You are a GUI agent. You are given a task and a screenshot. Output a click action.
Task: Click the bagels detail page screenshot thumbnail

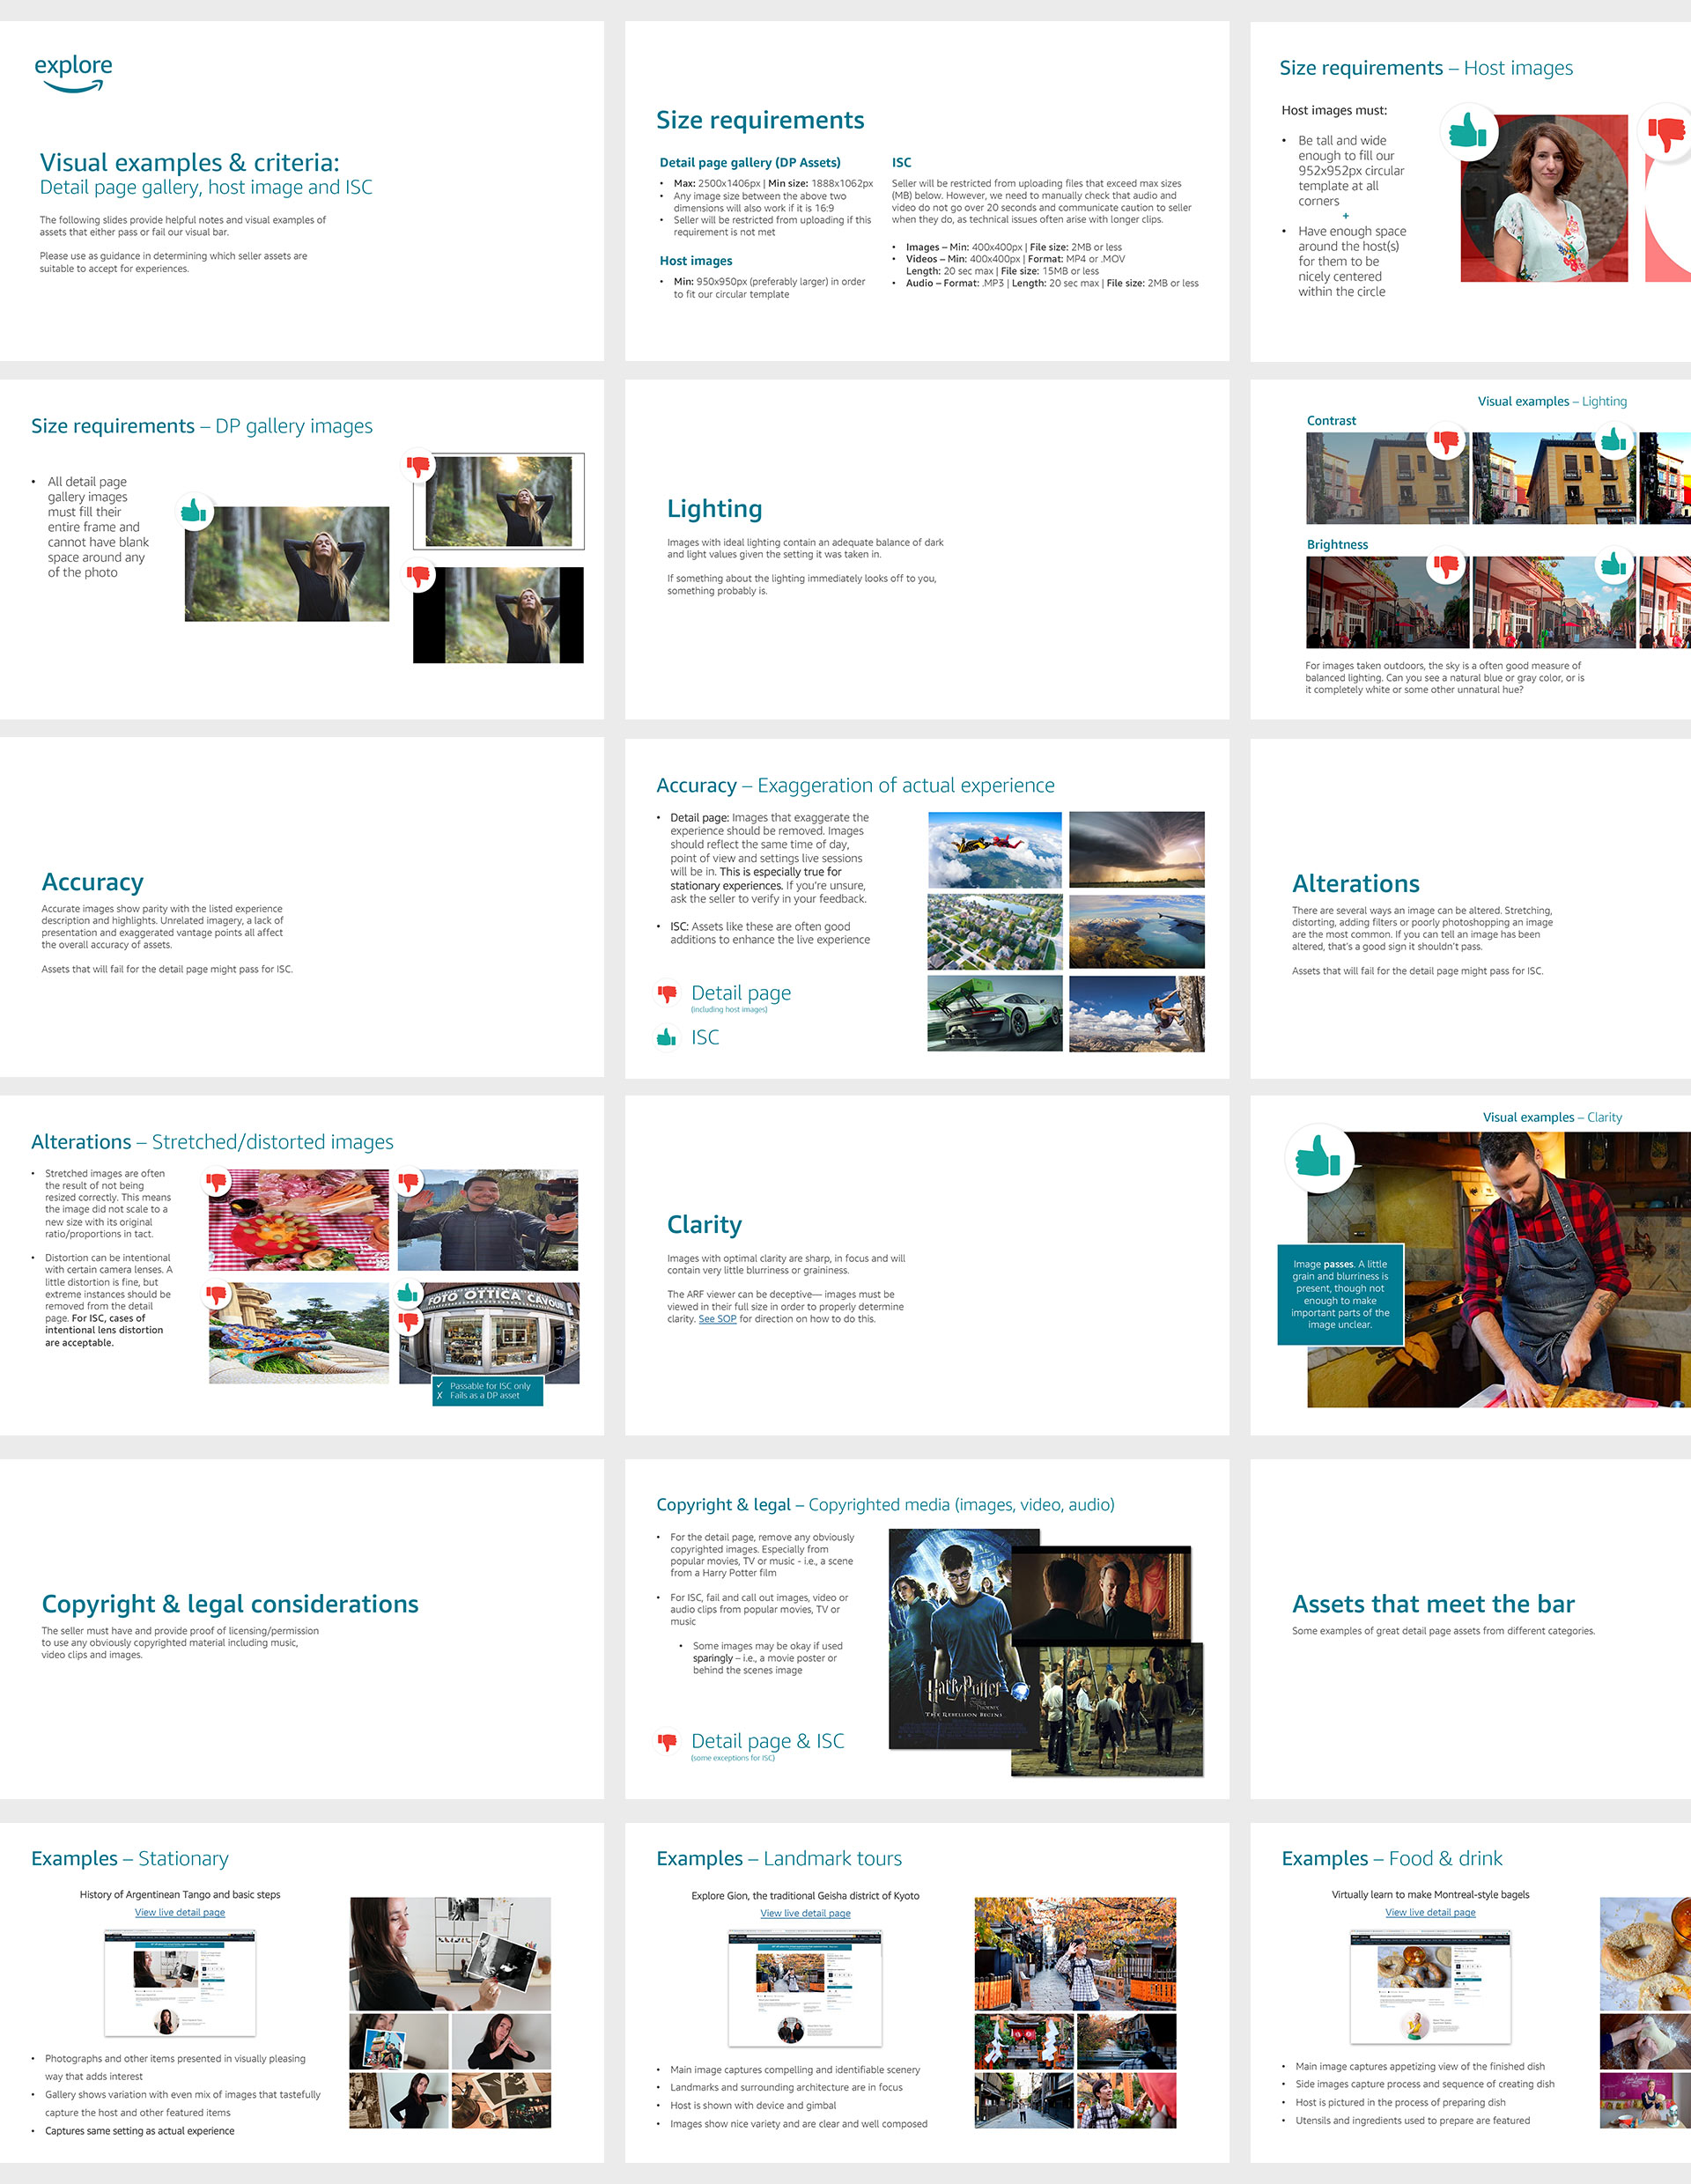pyautogui.click(x=1430, y=1986)
